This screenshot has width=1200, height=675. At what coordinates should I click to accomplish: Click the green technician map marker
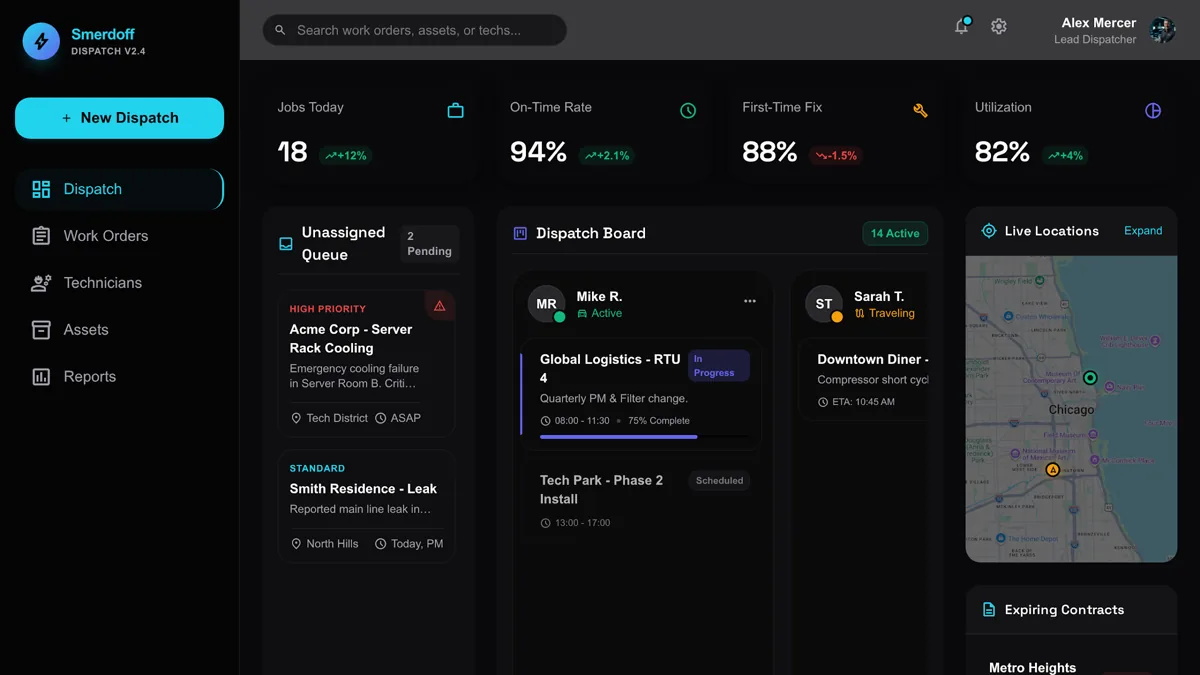click(1090, 378)
